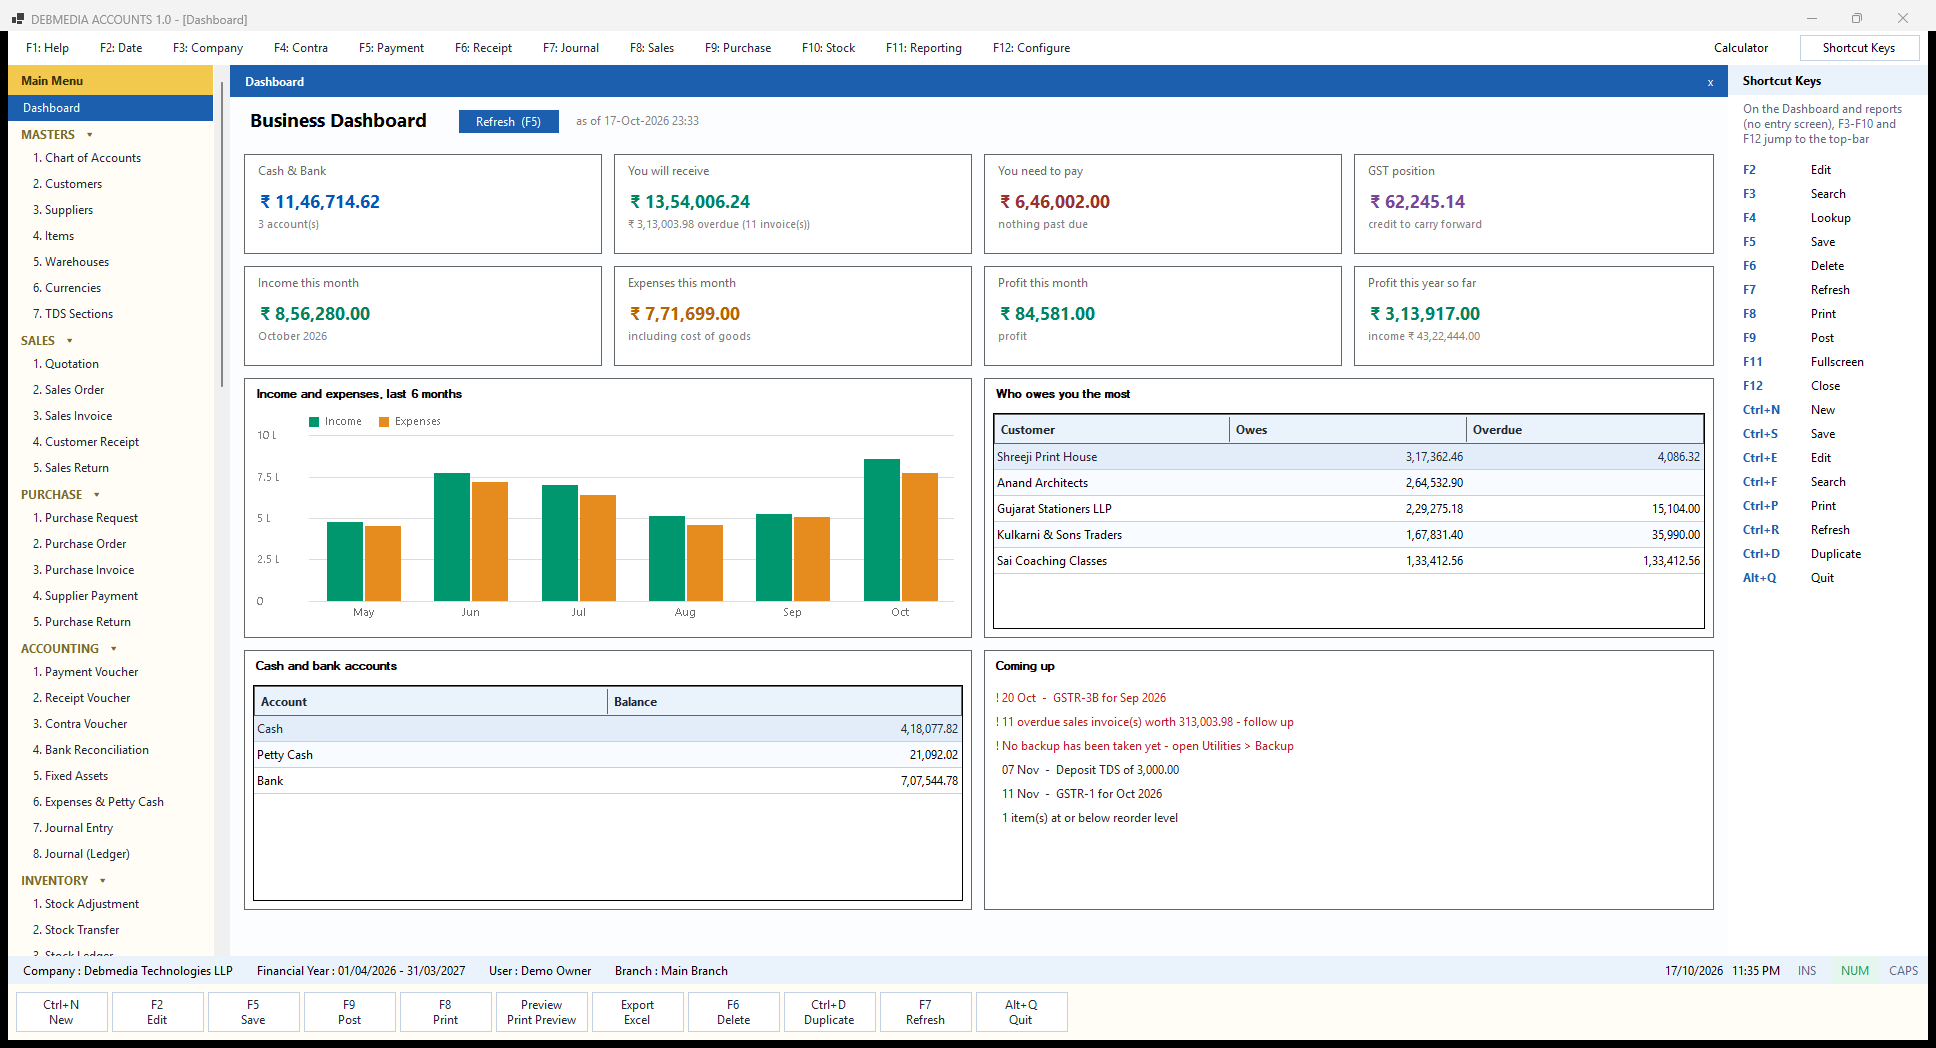The width and height of the screenshot is (1936, 1048).
Task: Click the F8 Print bottom button
Action: pos(445,1012)
